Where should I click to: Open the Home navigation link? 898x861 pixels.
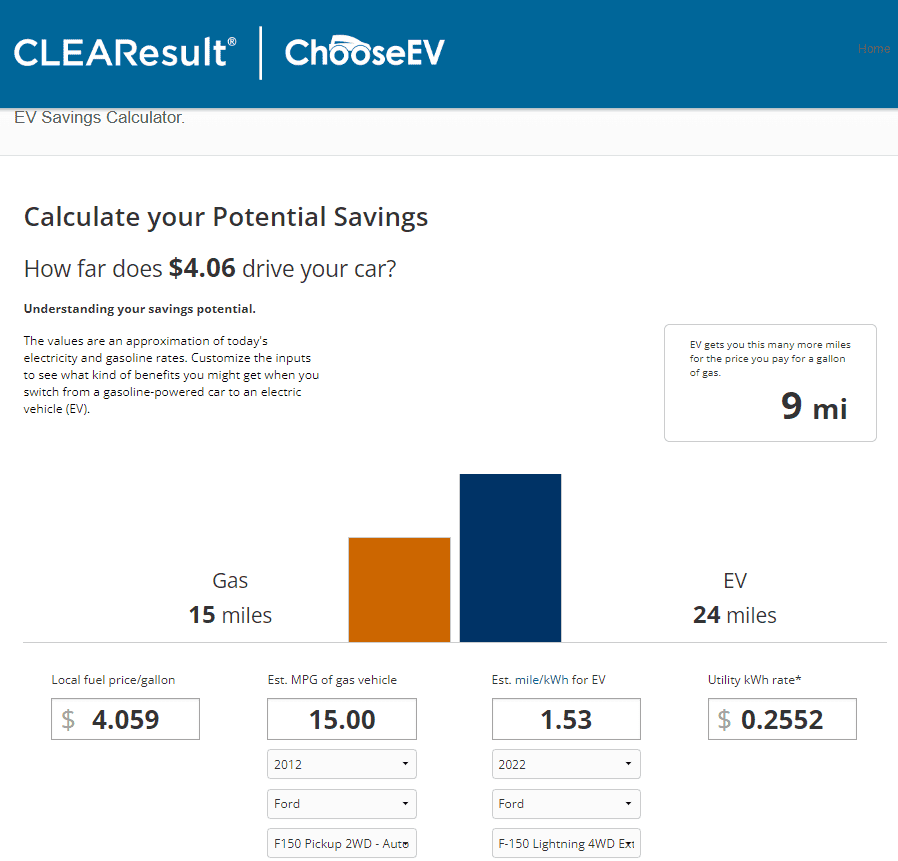[x=874, y=49]
